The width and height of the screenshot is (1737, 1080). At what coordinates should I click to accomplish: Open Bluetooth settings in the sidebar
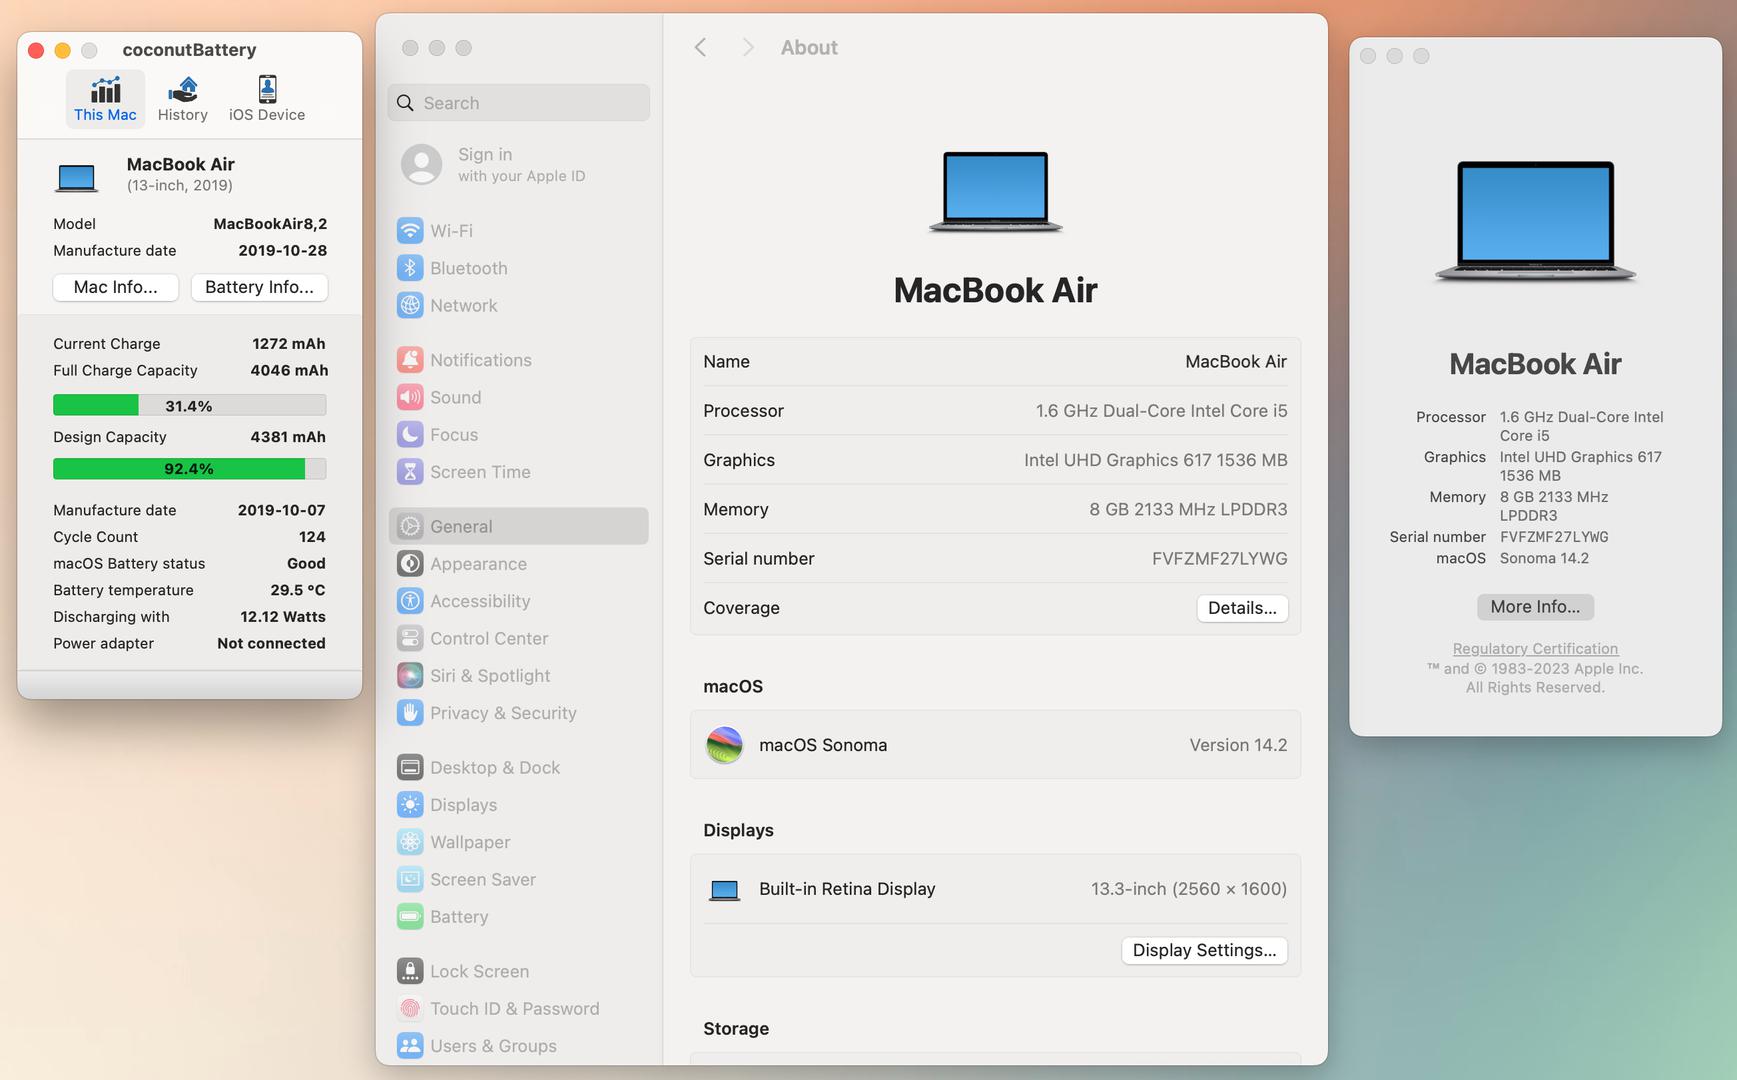click(468, 268)
